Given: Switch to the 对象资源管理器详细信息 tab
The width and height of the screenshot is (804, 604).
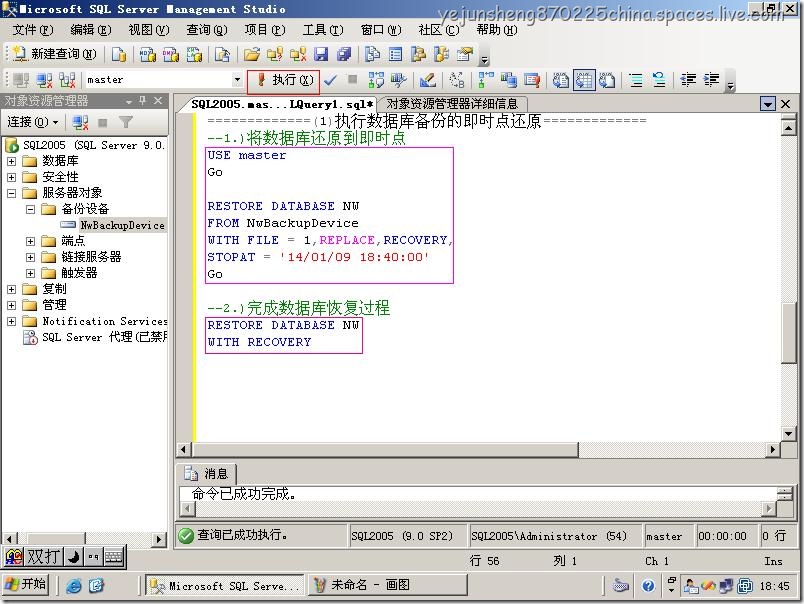Looking at the screenshot, I should (452, 104).
